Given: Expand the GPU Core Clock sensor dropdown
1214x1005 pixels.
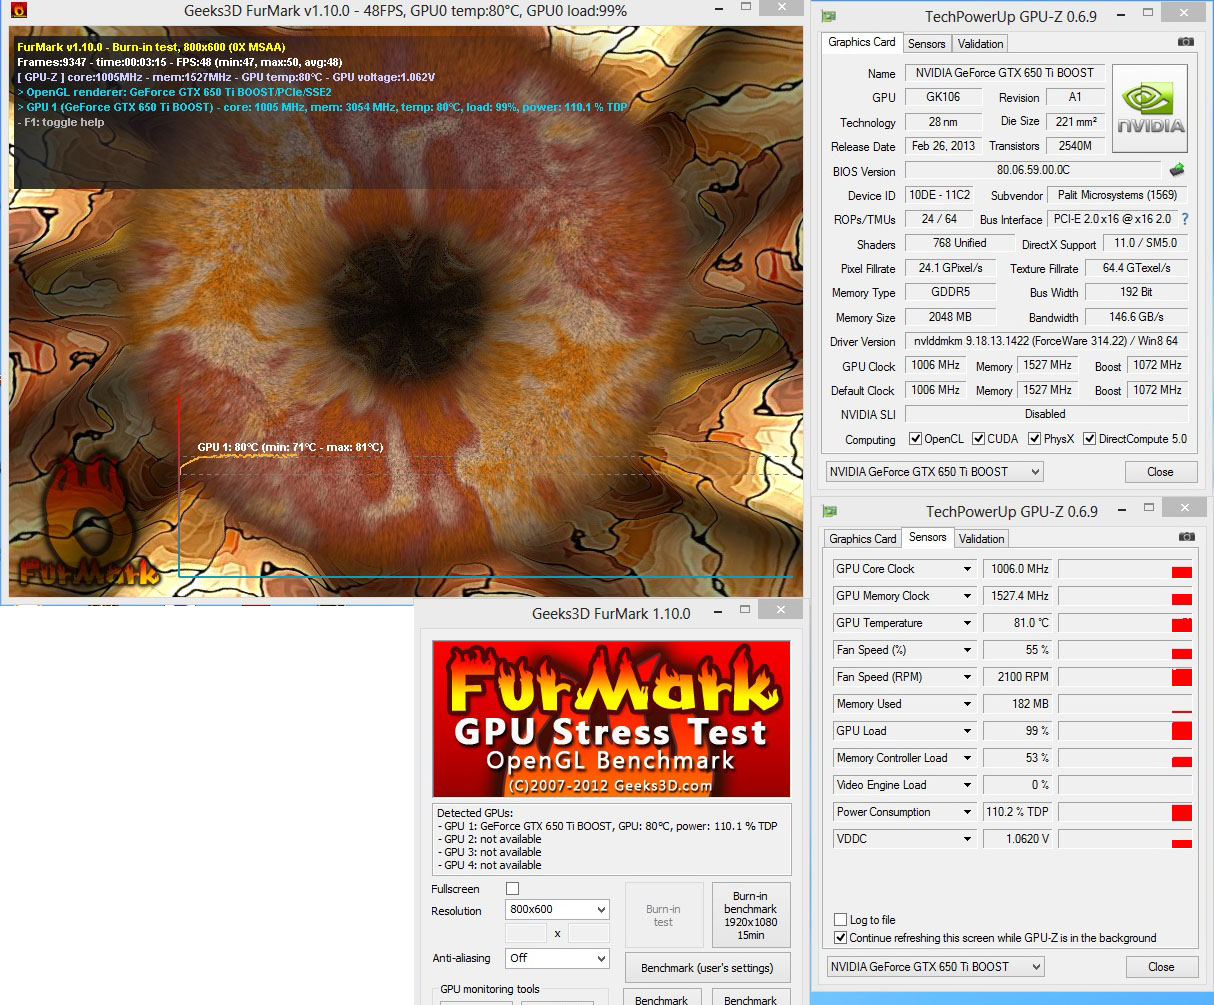Looking at the screenshot, I should [967, 569].
